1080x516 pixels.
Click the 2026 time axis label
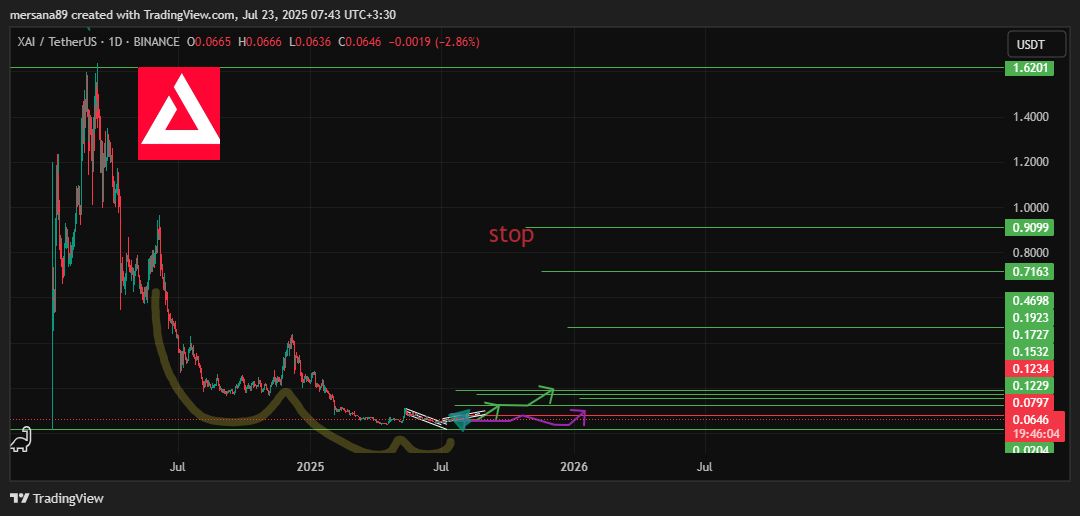tap(574, 467)
